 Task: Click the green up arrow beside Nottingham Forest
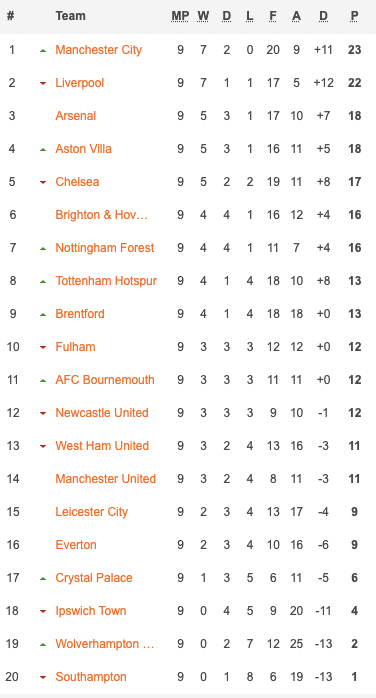point(43,248)
